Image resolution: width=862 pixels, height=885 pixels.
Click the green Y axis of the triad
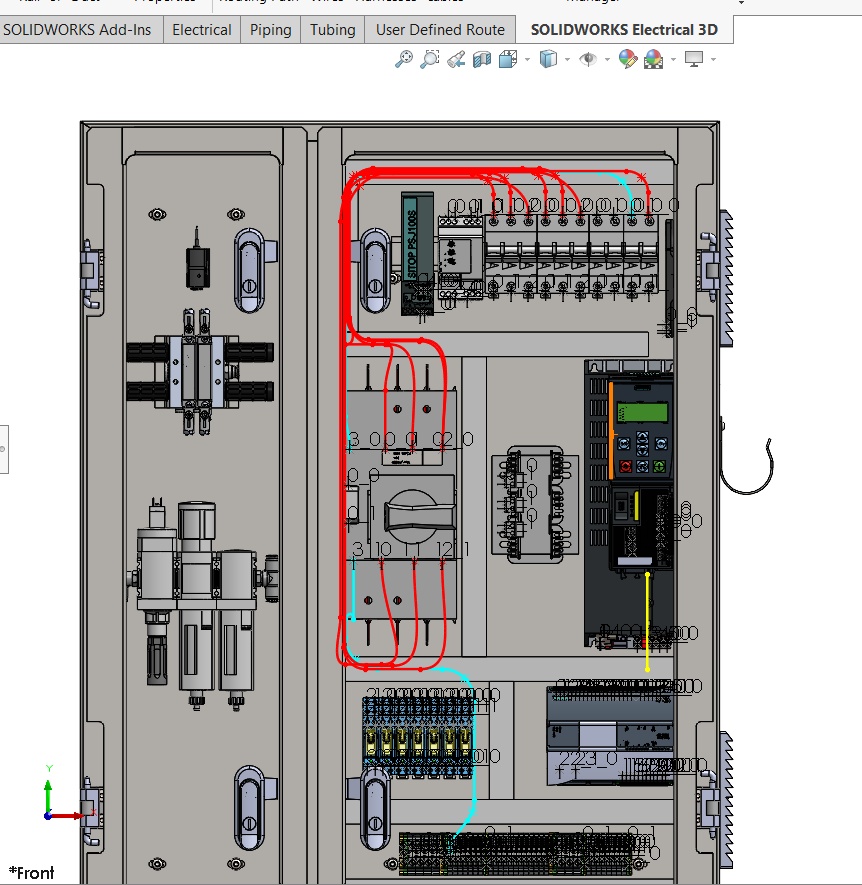coord(48,795)
